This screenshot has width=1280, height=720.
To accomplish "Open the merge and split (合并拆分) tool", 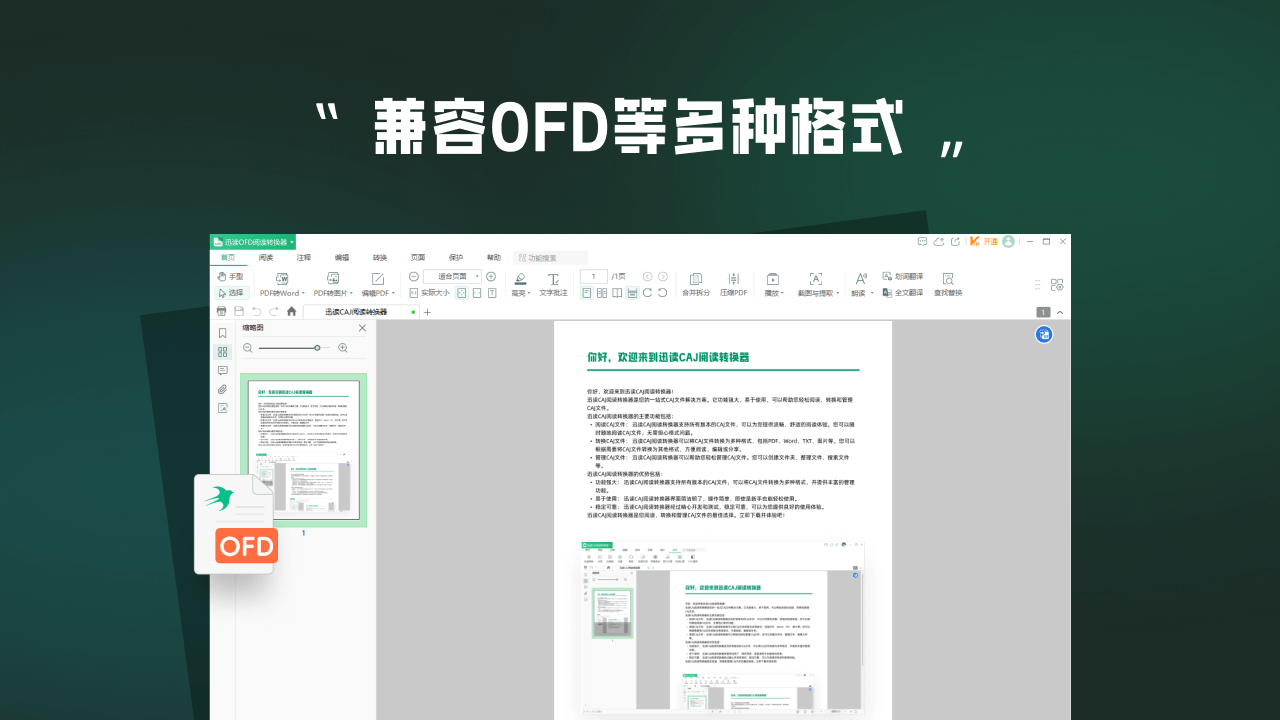I will click(696, 284).
